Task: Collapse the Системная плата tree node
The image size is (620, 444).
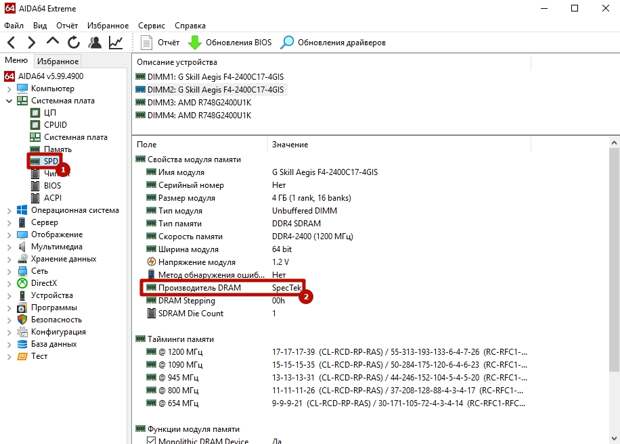Action: point(9,101)
